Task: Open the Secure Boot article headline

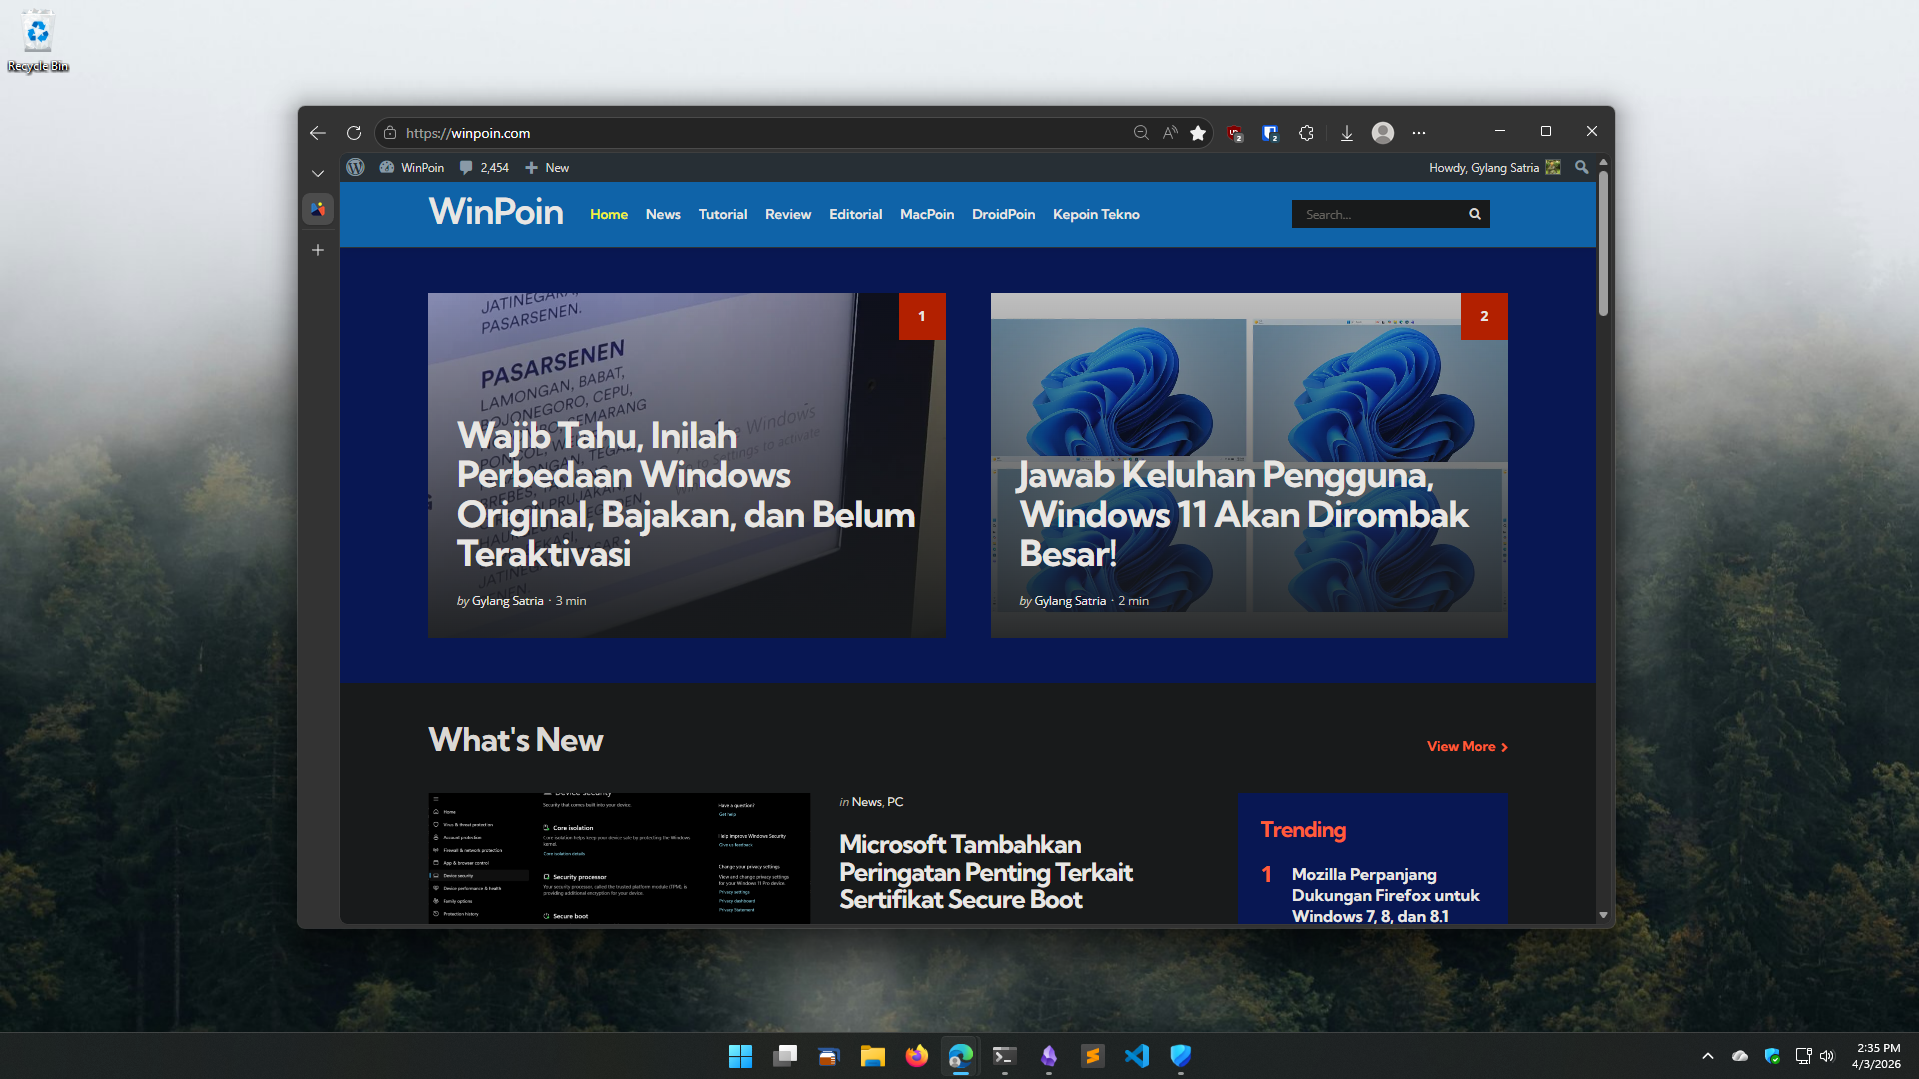Action: tap(985, 872)
